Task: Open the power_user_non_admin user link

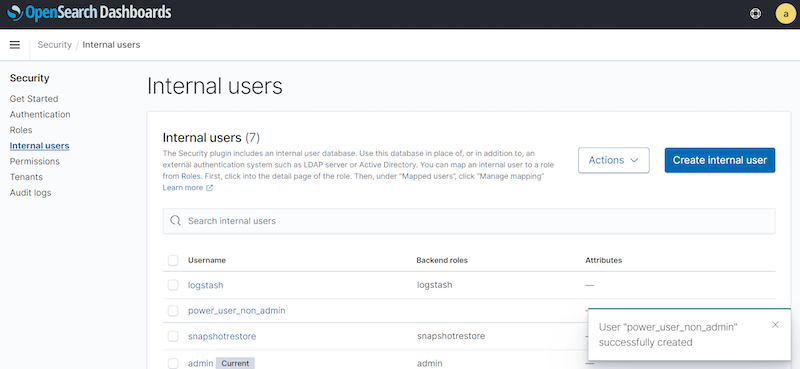Action: tap(237, 310)
